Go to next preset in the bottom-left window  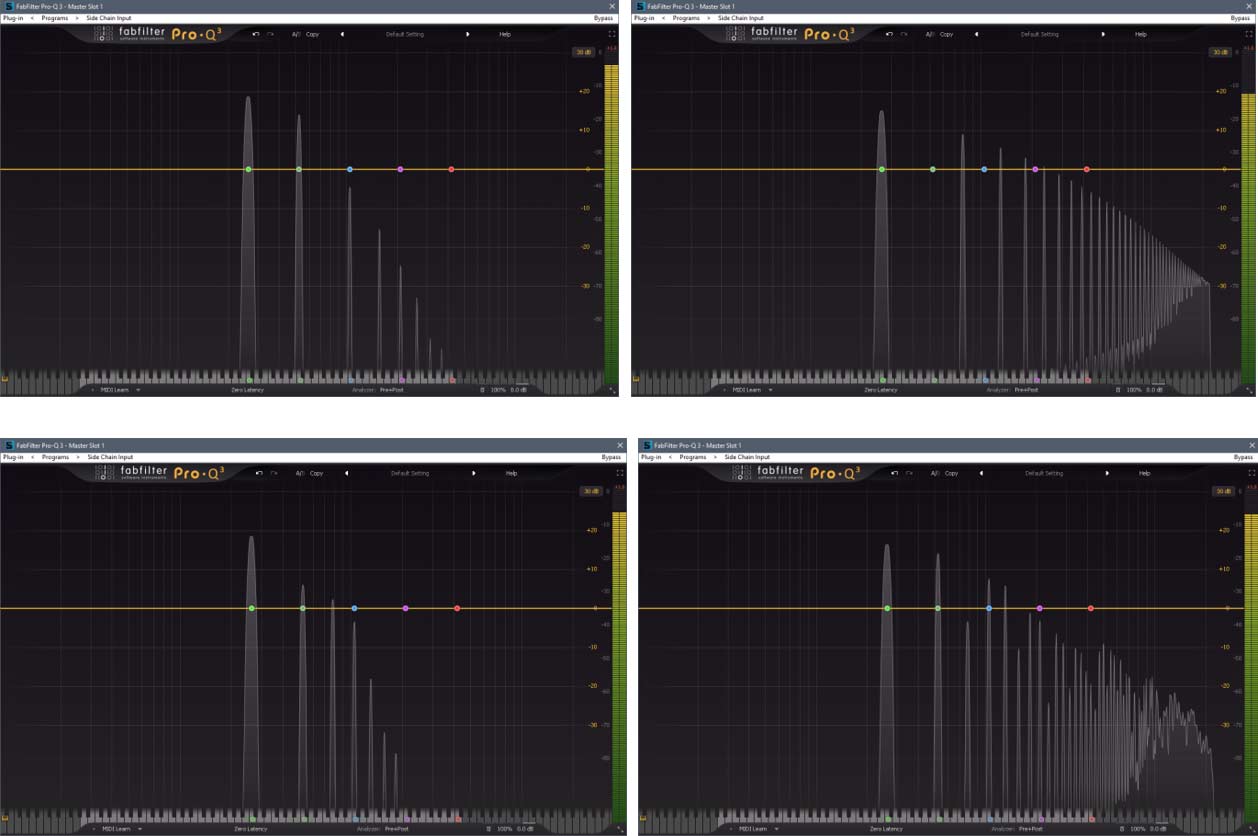tap(473, 473)
